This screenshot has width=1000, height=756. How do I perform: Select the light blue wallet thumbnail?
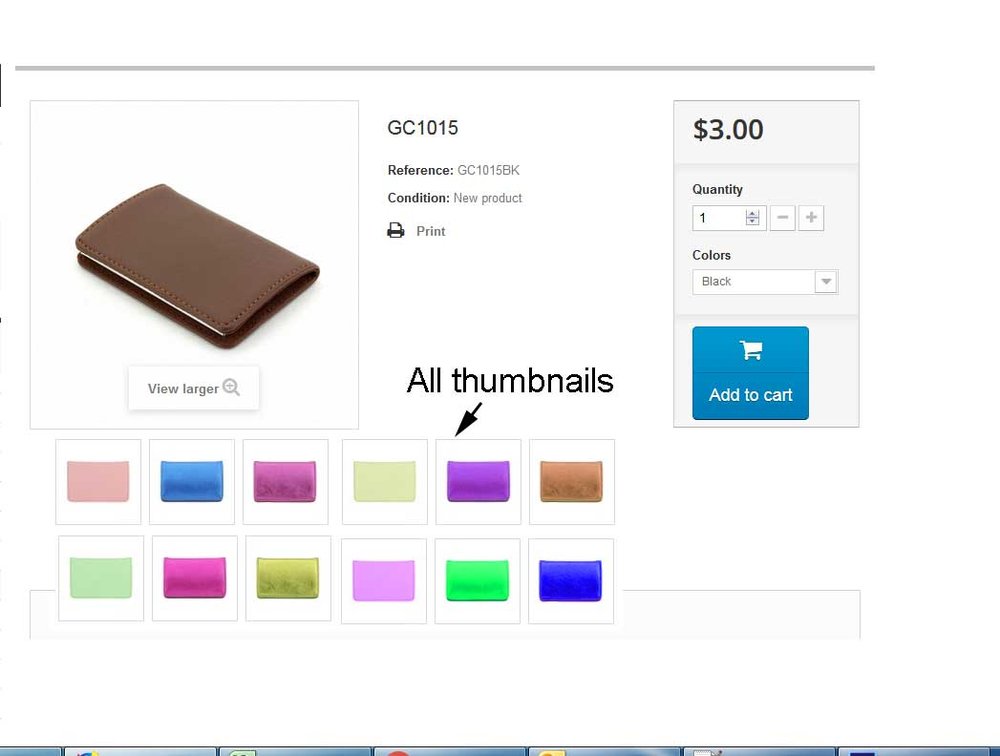pos(192,482)
